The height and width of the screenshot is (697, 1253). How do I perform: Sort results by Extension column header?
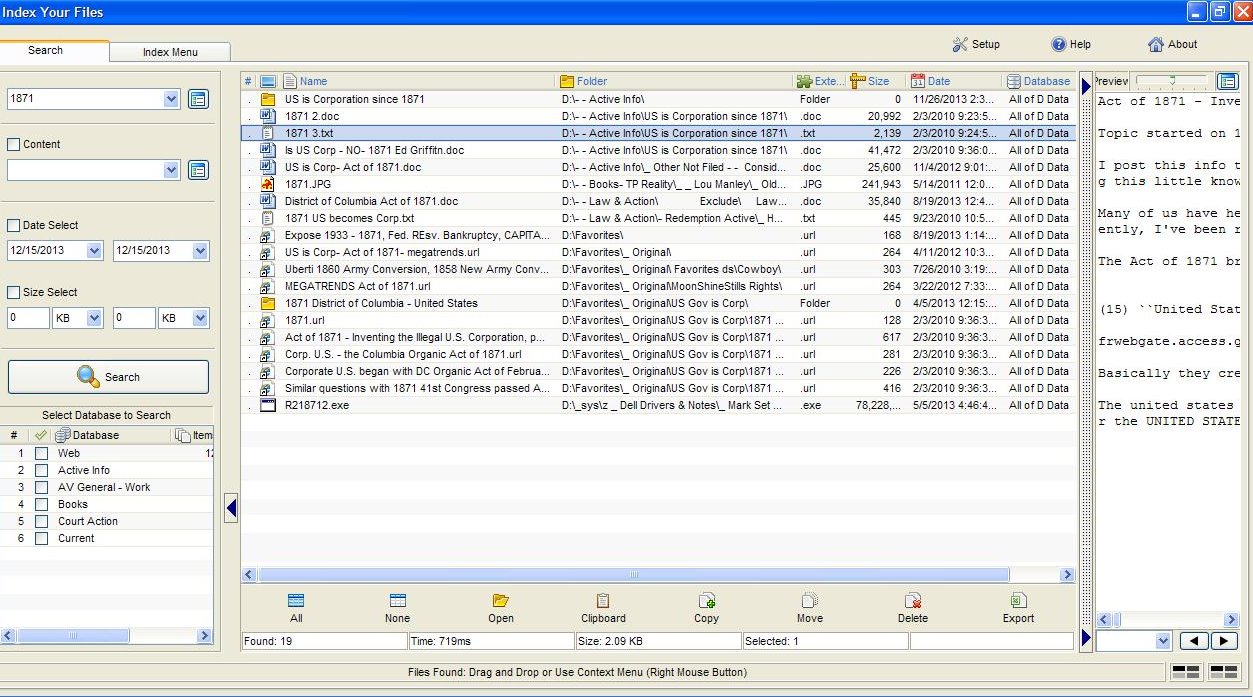coord(820,81)
